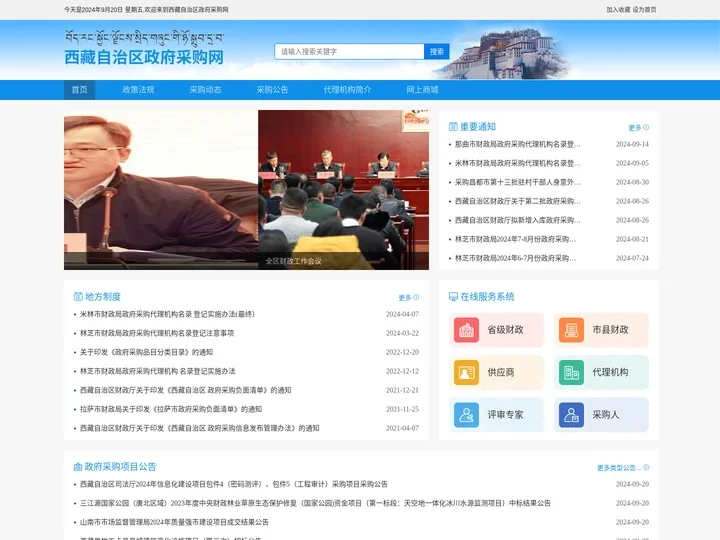Open 西藏自治区司法厅2024年信息化建设项目 announcement

[234, 484]
